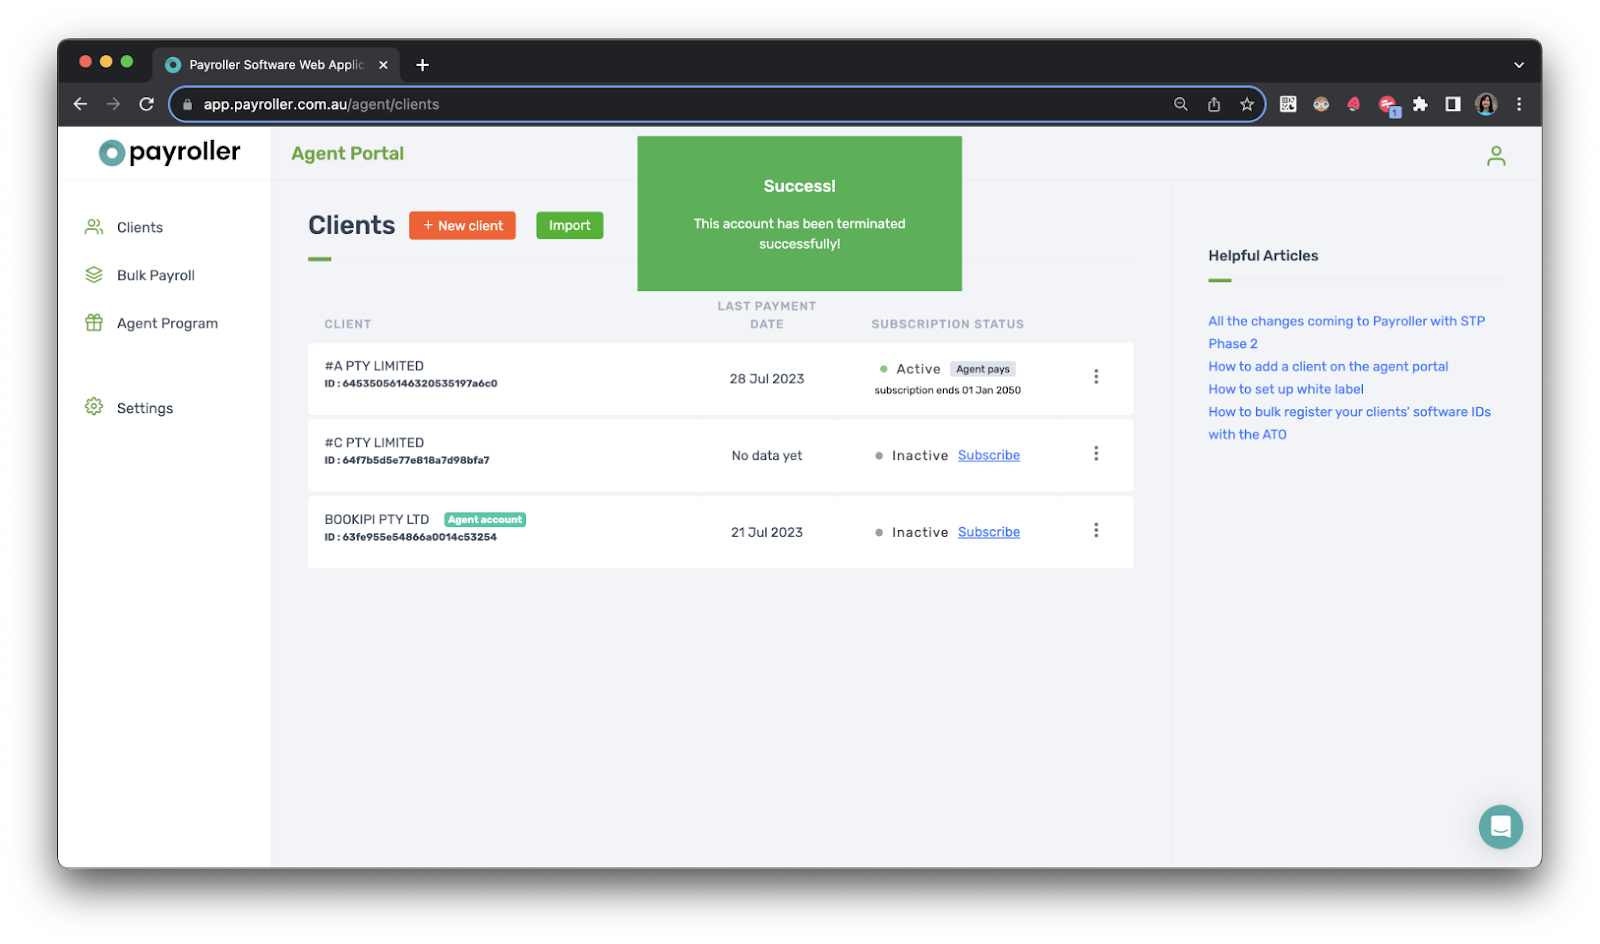1600x944 pixels.
Task: Open a new browser tab
Action: pos(422,65)
